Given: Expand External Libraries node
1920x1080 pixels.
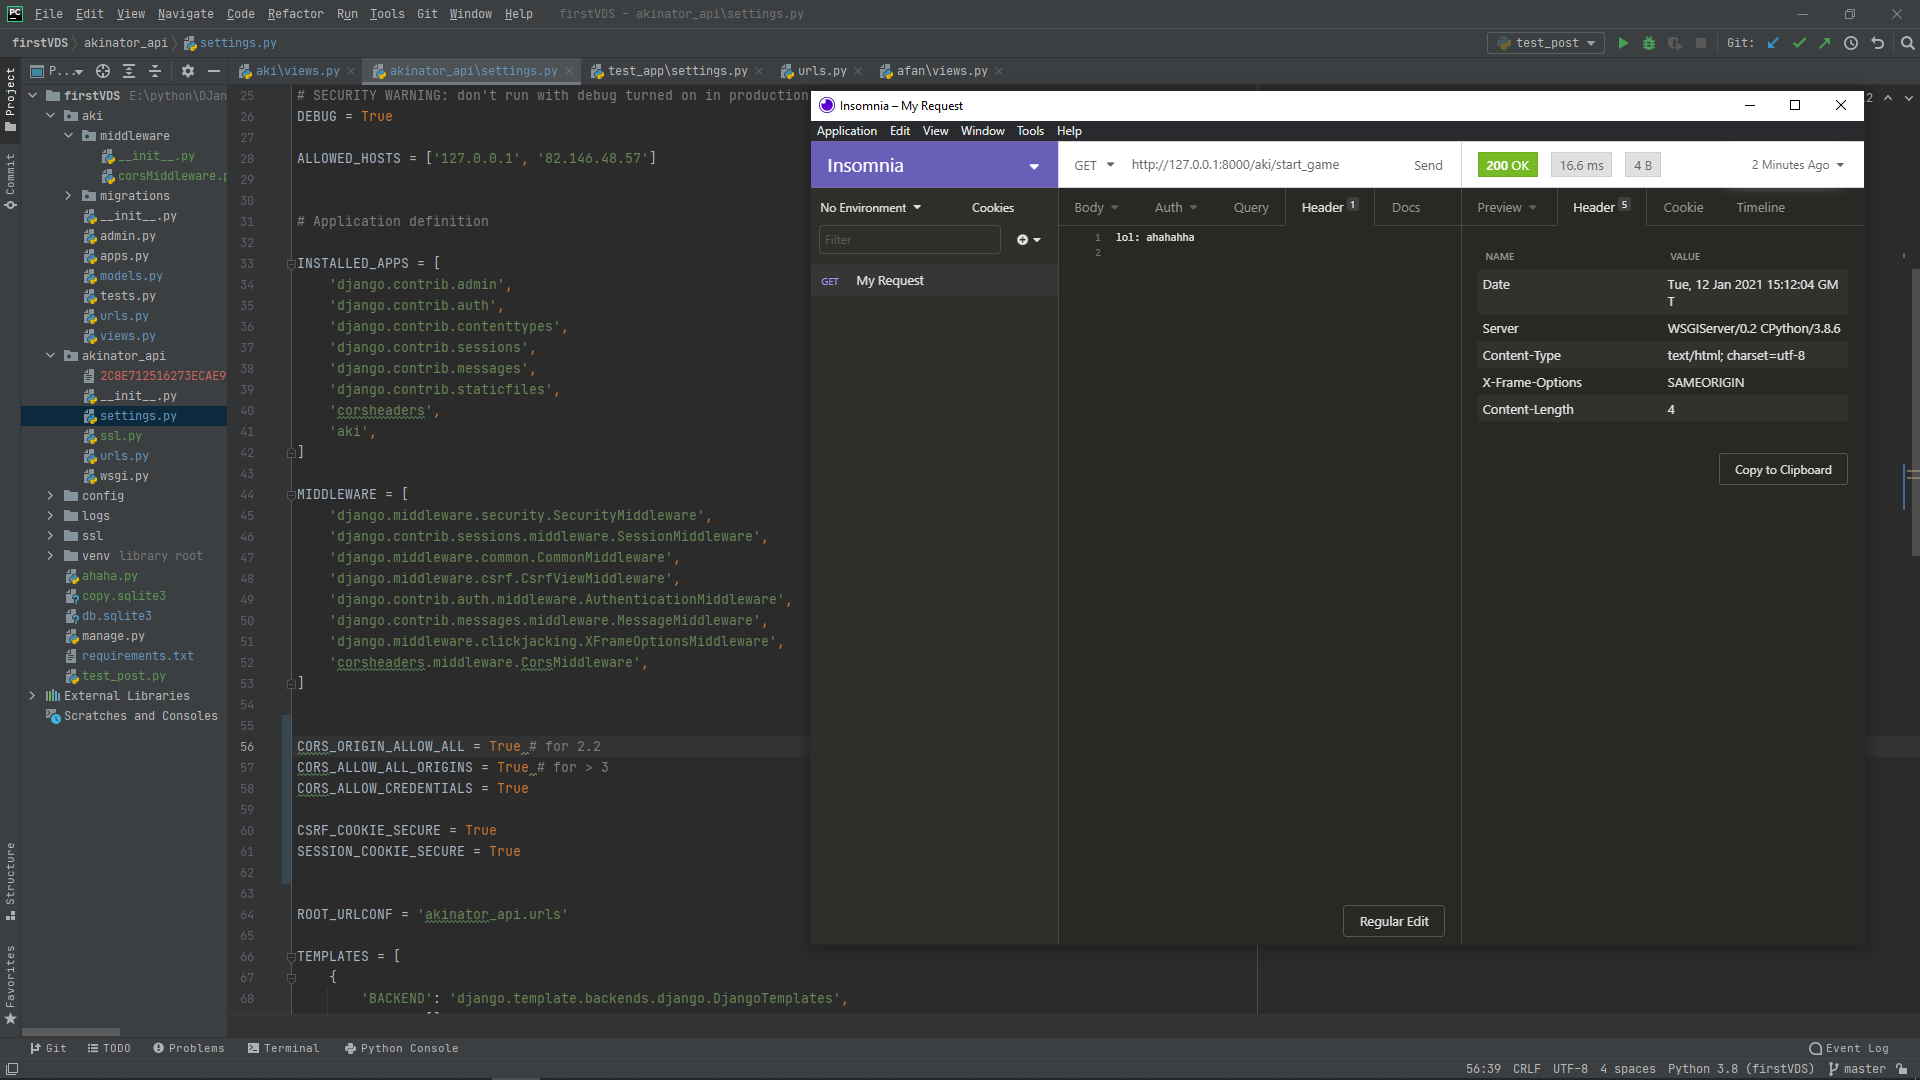Looking at the screenshot, I should coord(33,696).
